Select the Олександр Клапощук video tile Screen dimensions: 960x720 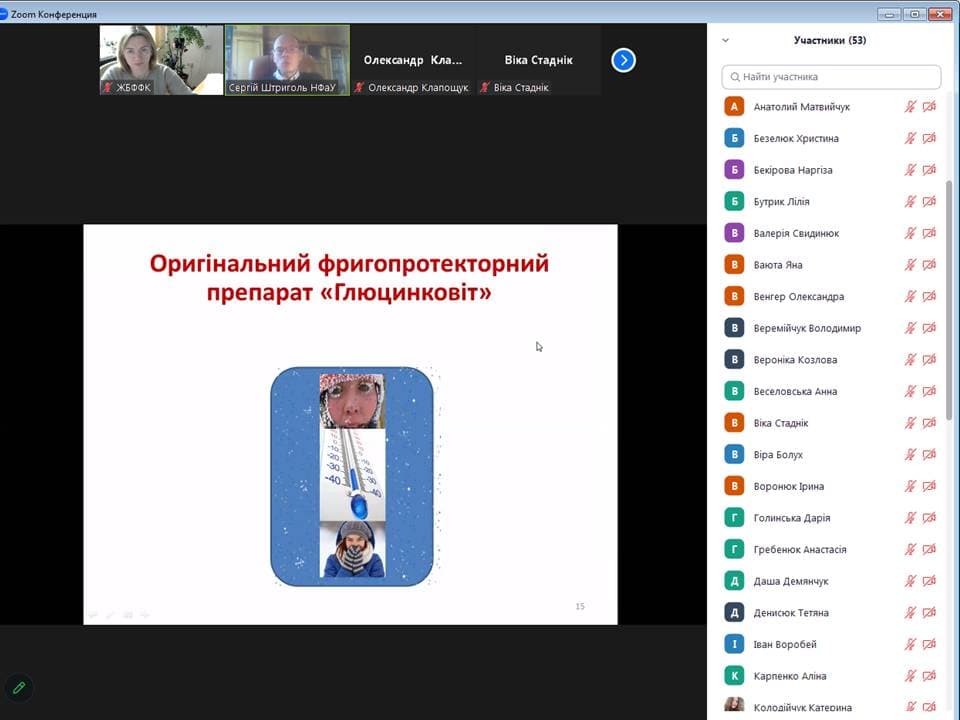click(x=413, y=60)
